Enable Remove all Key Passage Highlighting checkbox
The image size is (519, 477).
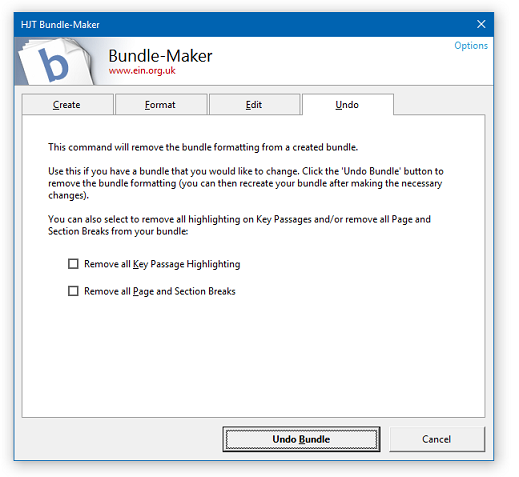(73, 264)
